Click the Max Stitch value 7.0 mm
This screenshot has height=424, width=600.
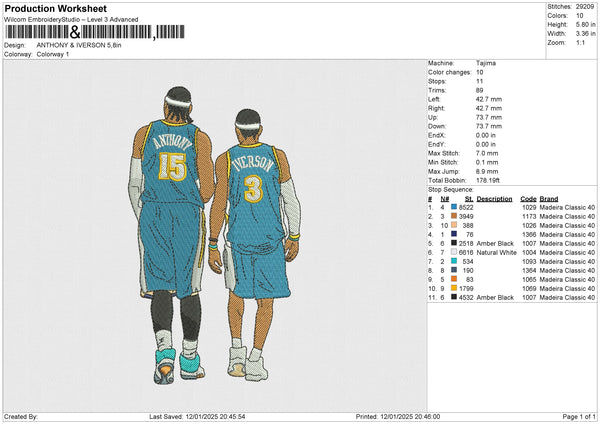point(487,153)
